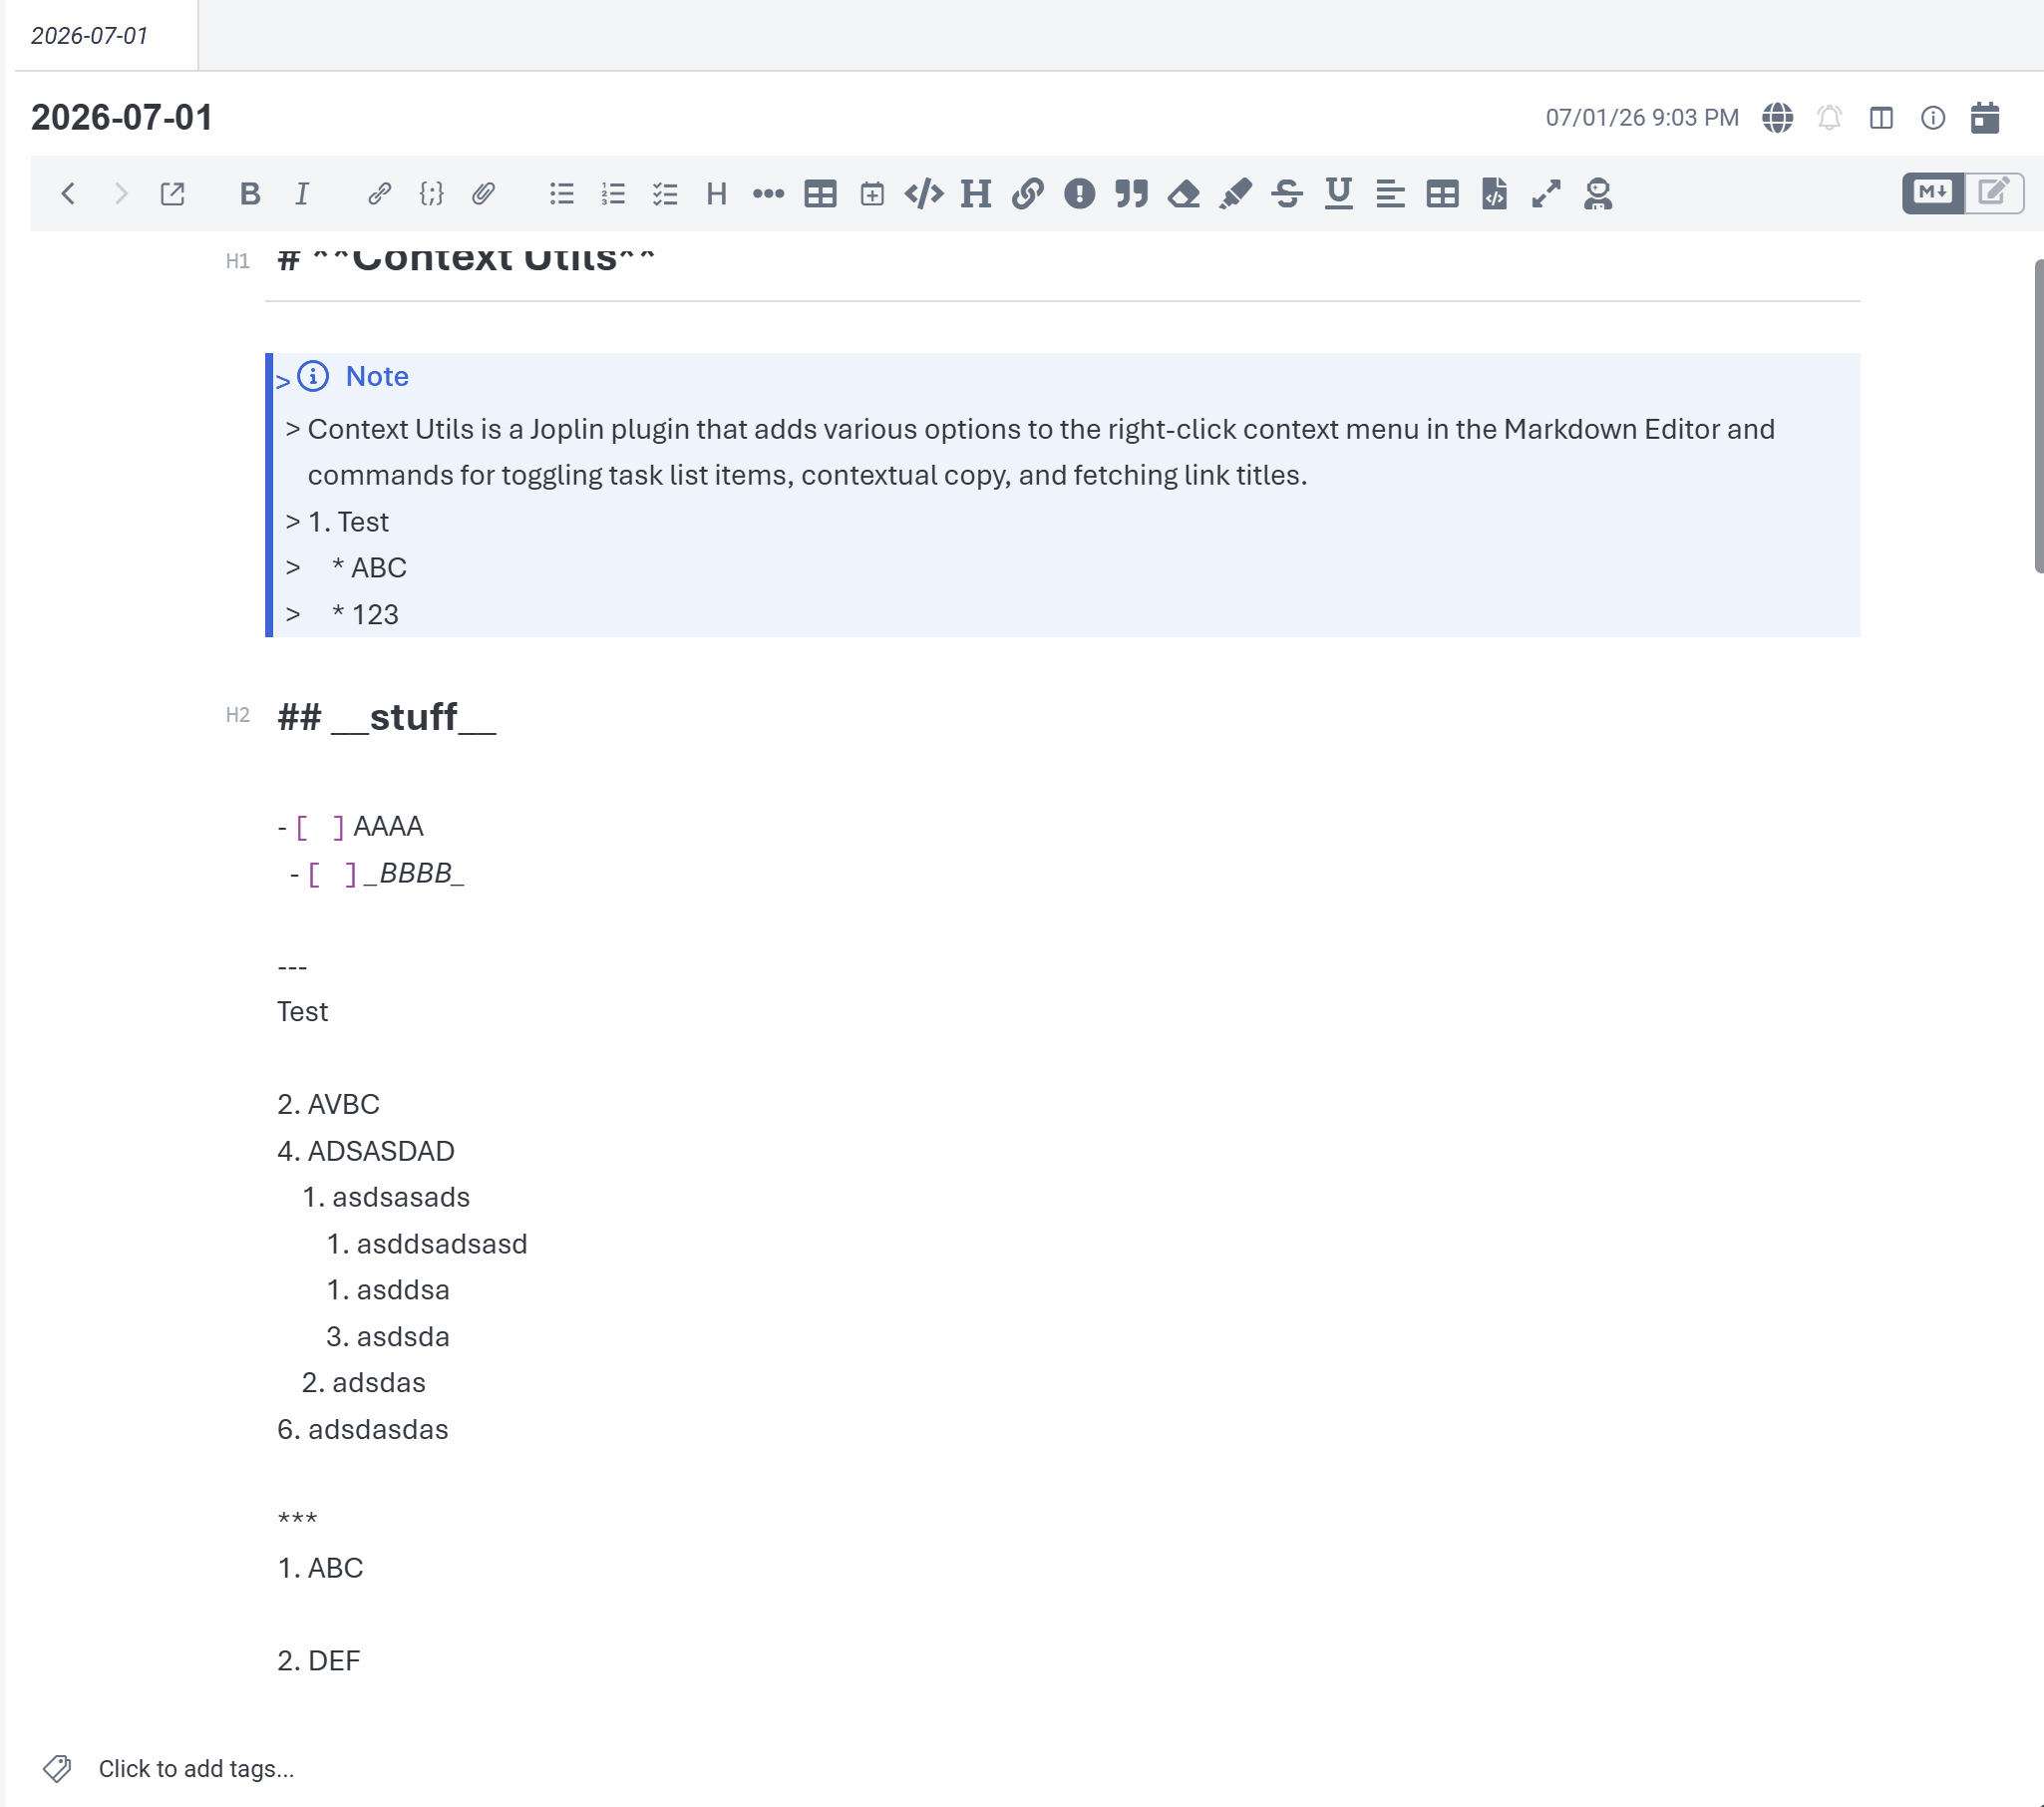Click the code tag </> icon
This screenshot has width=2044, height=1807.
click(924, 193)
